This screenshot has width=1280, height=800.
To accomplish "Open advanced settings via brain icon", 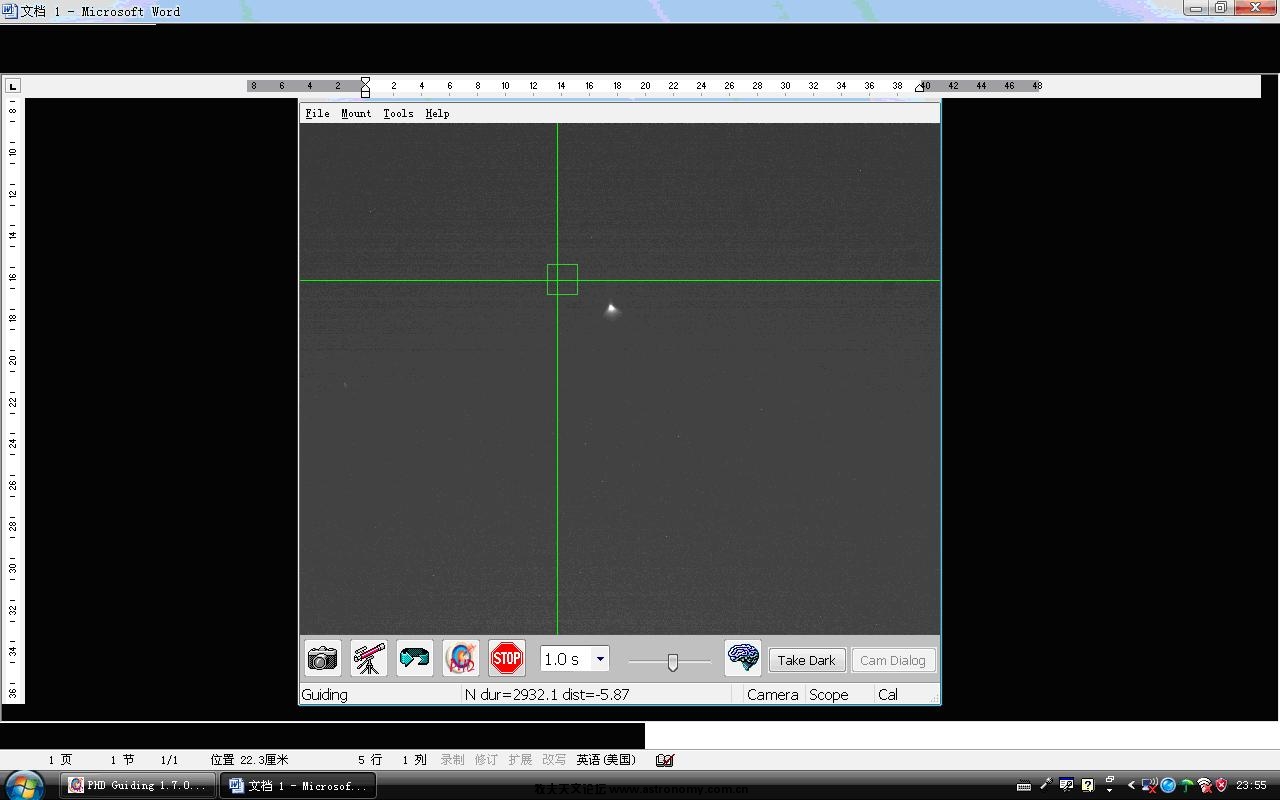I will [743, 658].
